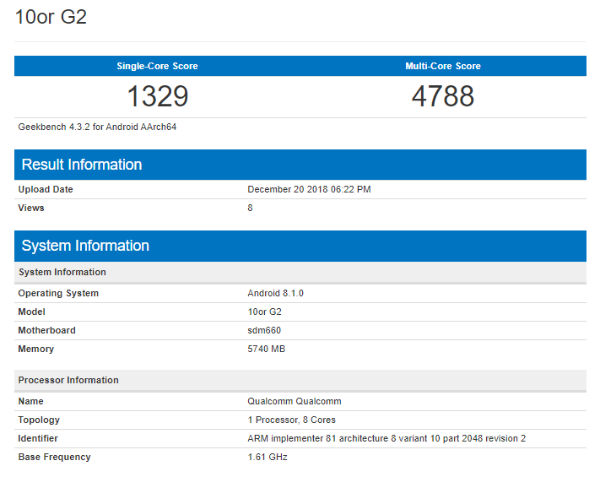Viewport: 600px width, 477px height.
Task: Select the multi-core score 4788
Action: coord(443,96)
